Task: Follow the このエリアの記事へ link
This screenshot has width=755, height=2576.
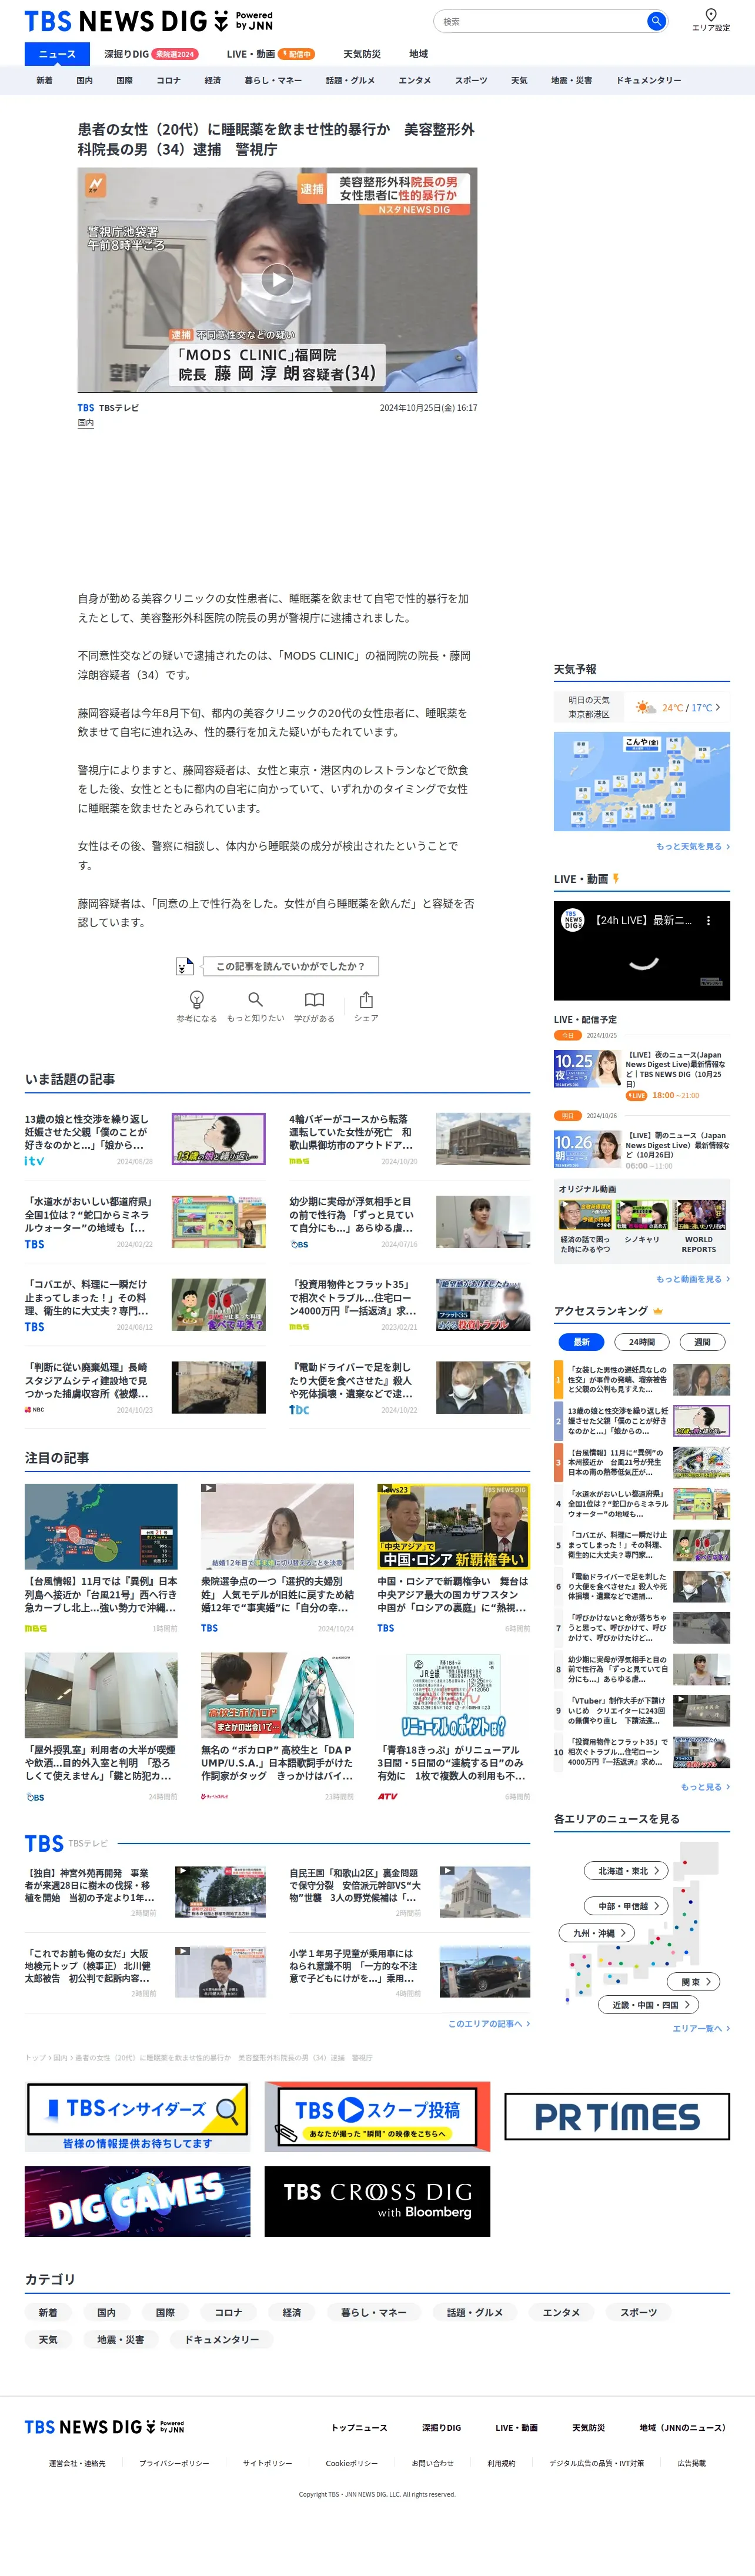Action: [489, 2024]
